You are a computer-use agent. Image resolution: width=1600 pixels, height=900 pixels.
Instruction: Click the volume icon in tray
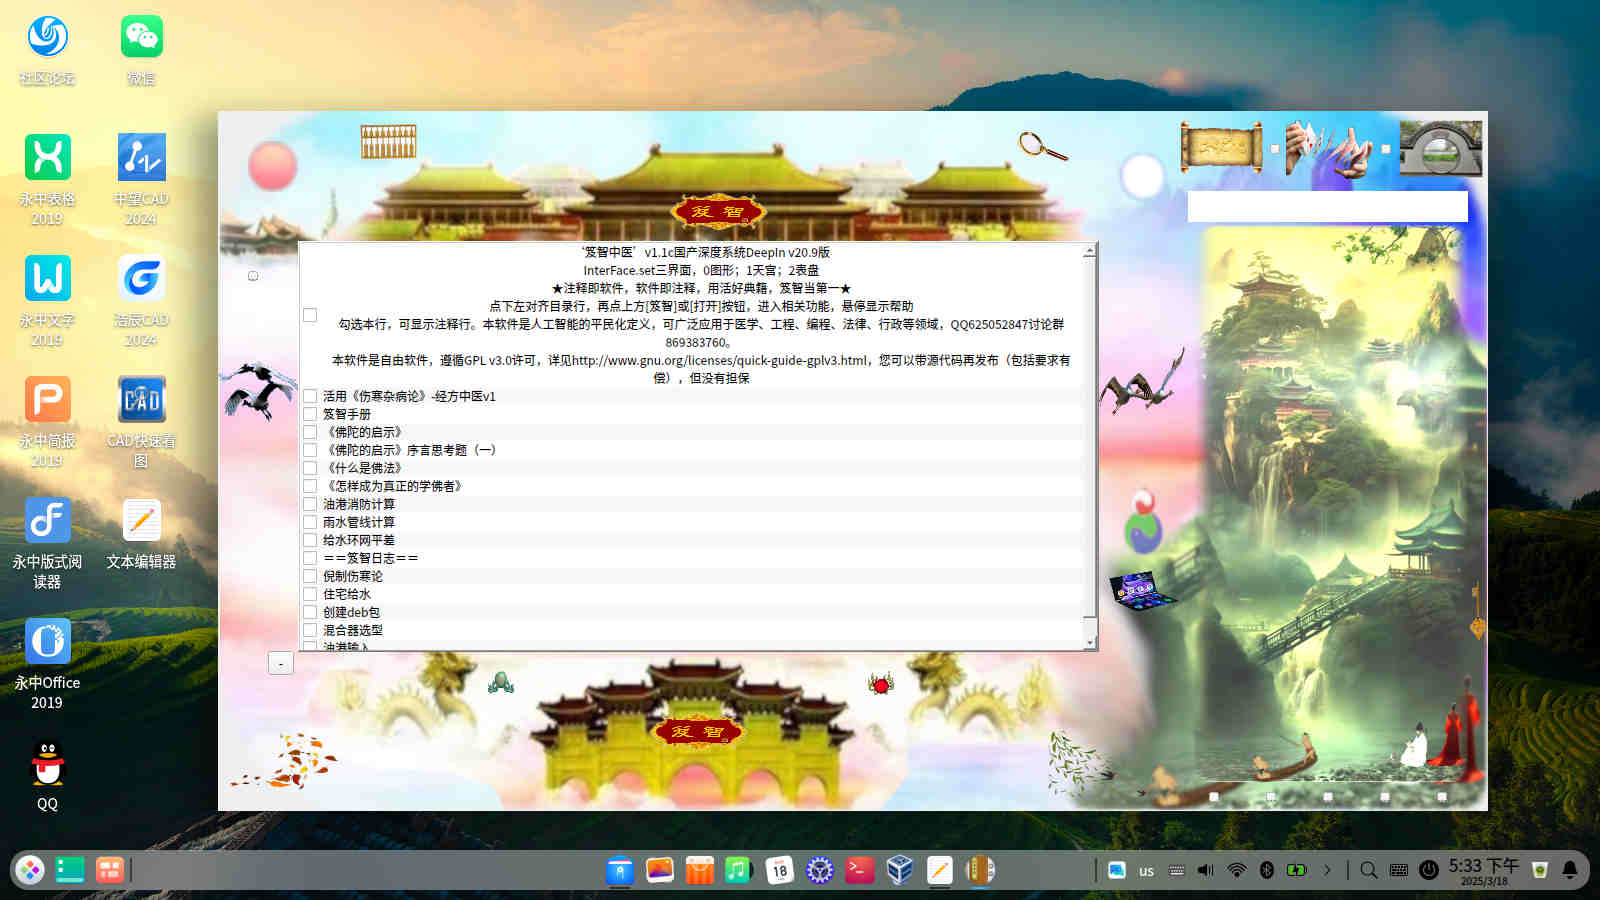pos(1206,870)
